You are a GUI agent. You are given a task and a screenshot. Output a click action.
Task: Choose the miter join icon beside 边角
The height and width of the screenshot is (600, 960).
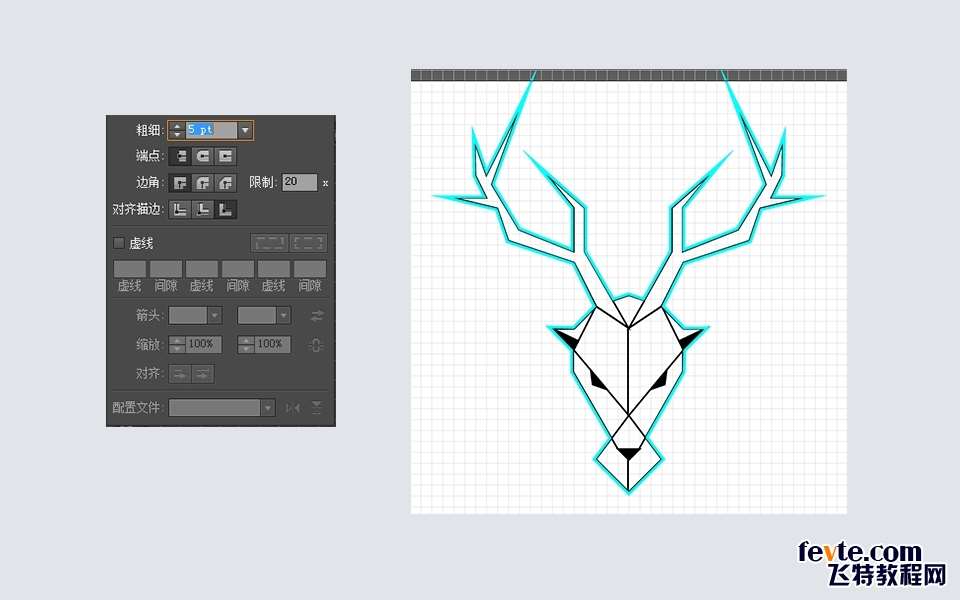click(180, 182)
